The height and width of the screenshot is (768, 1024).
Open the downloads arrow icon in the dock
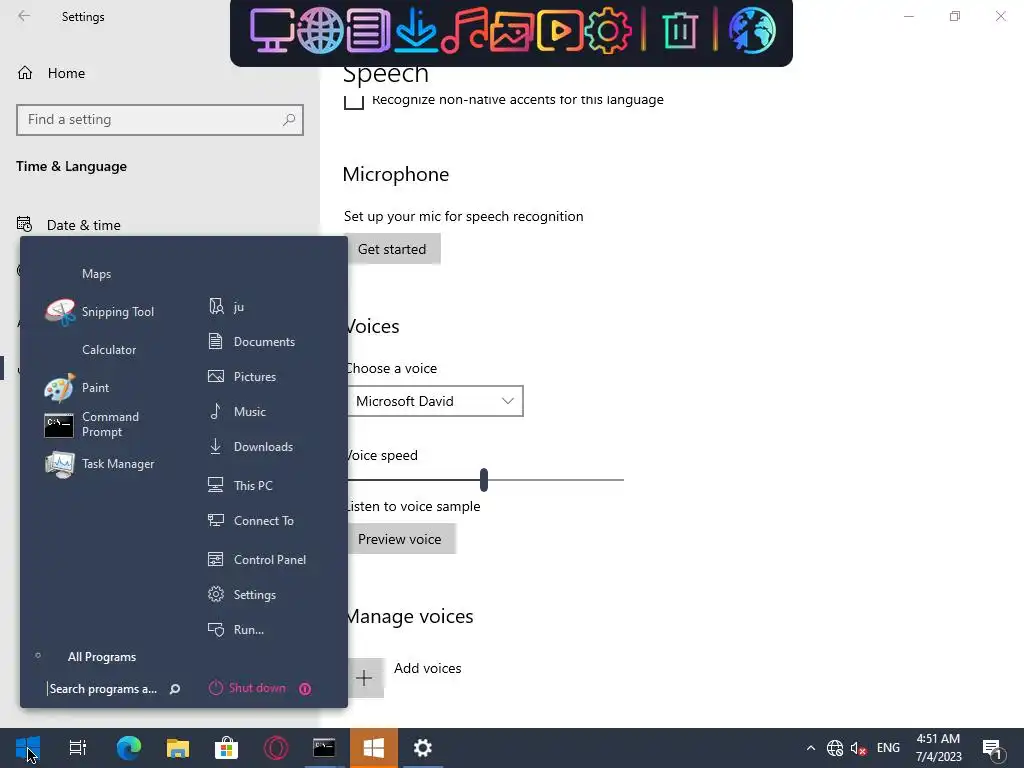(x=416, y=30)
